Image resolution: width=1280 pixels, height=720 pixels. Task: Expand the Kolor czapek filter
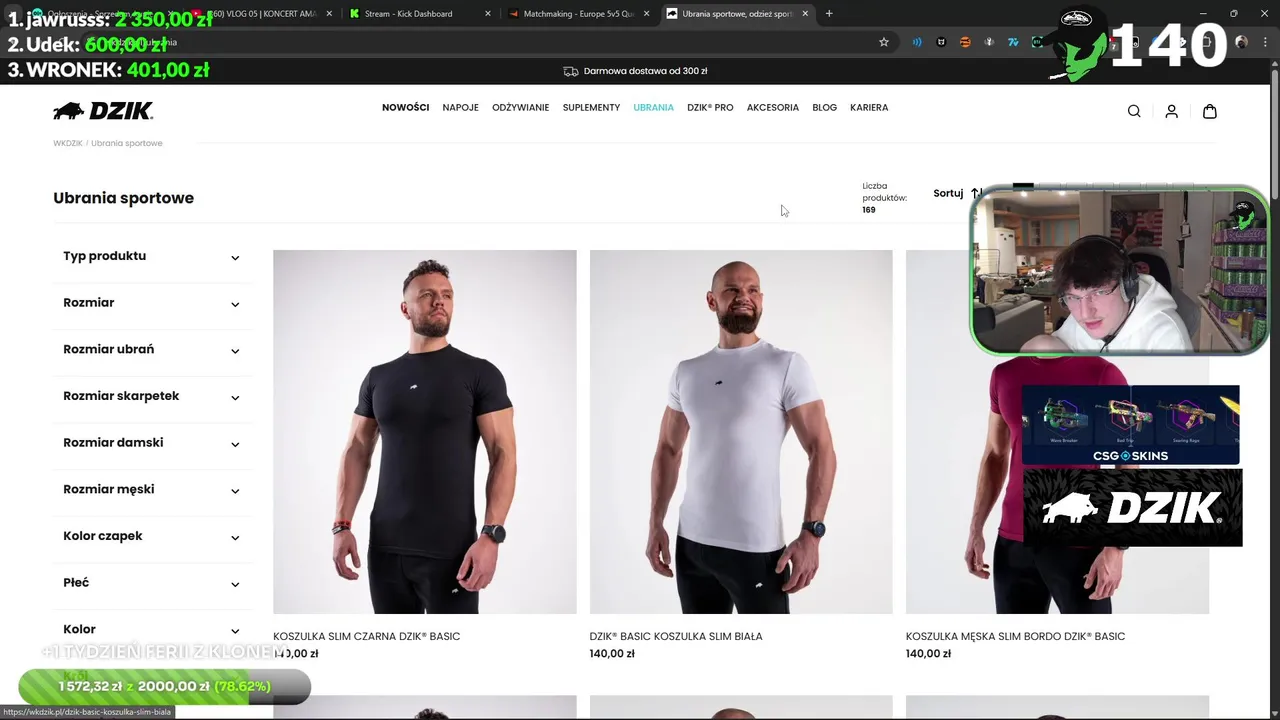[152, 536]
